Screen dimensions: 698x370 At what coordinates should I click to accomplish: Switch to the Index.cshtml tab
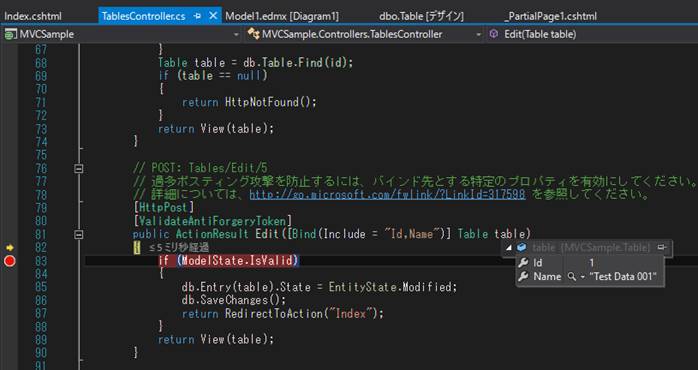tap(33, 16)
